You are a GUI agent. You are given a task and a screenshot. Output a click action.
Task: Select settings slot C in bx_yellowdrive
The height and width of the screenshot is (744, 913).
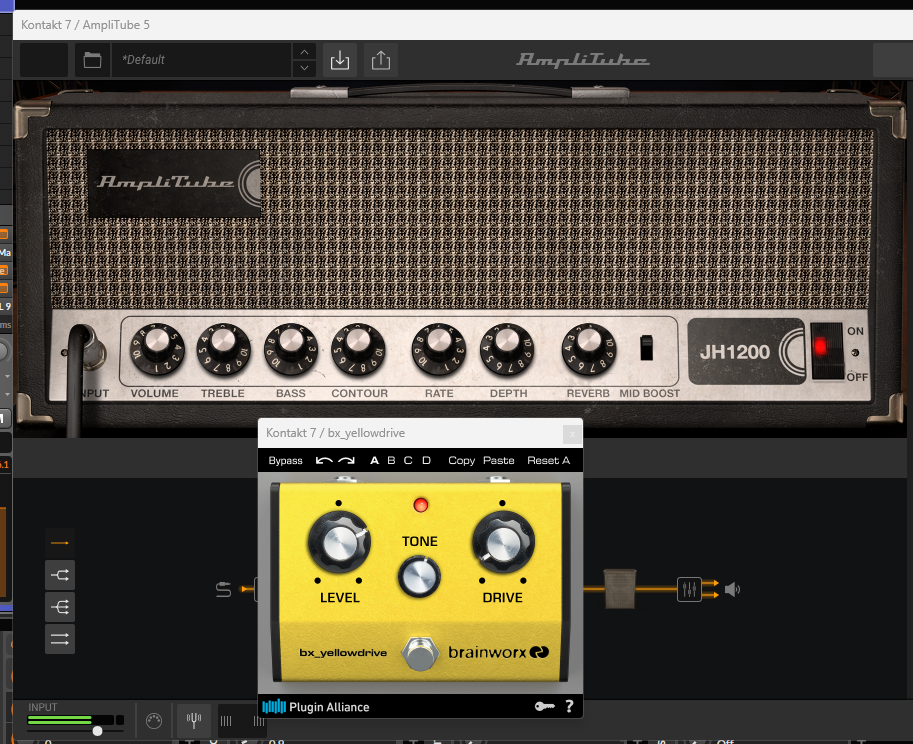(408, 460)
